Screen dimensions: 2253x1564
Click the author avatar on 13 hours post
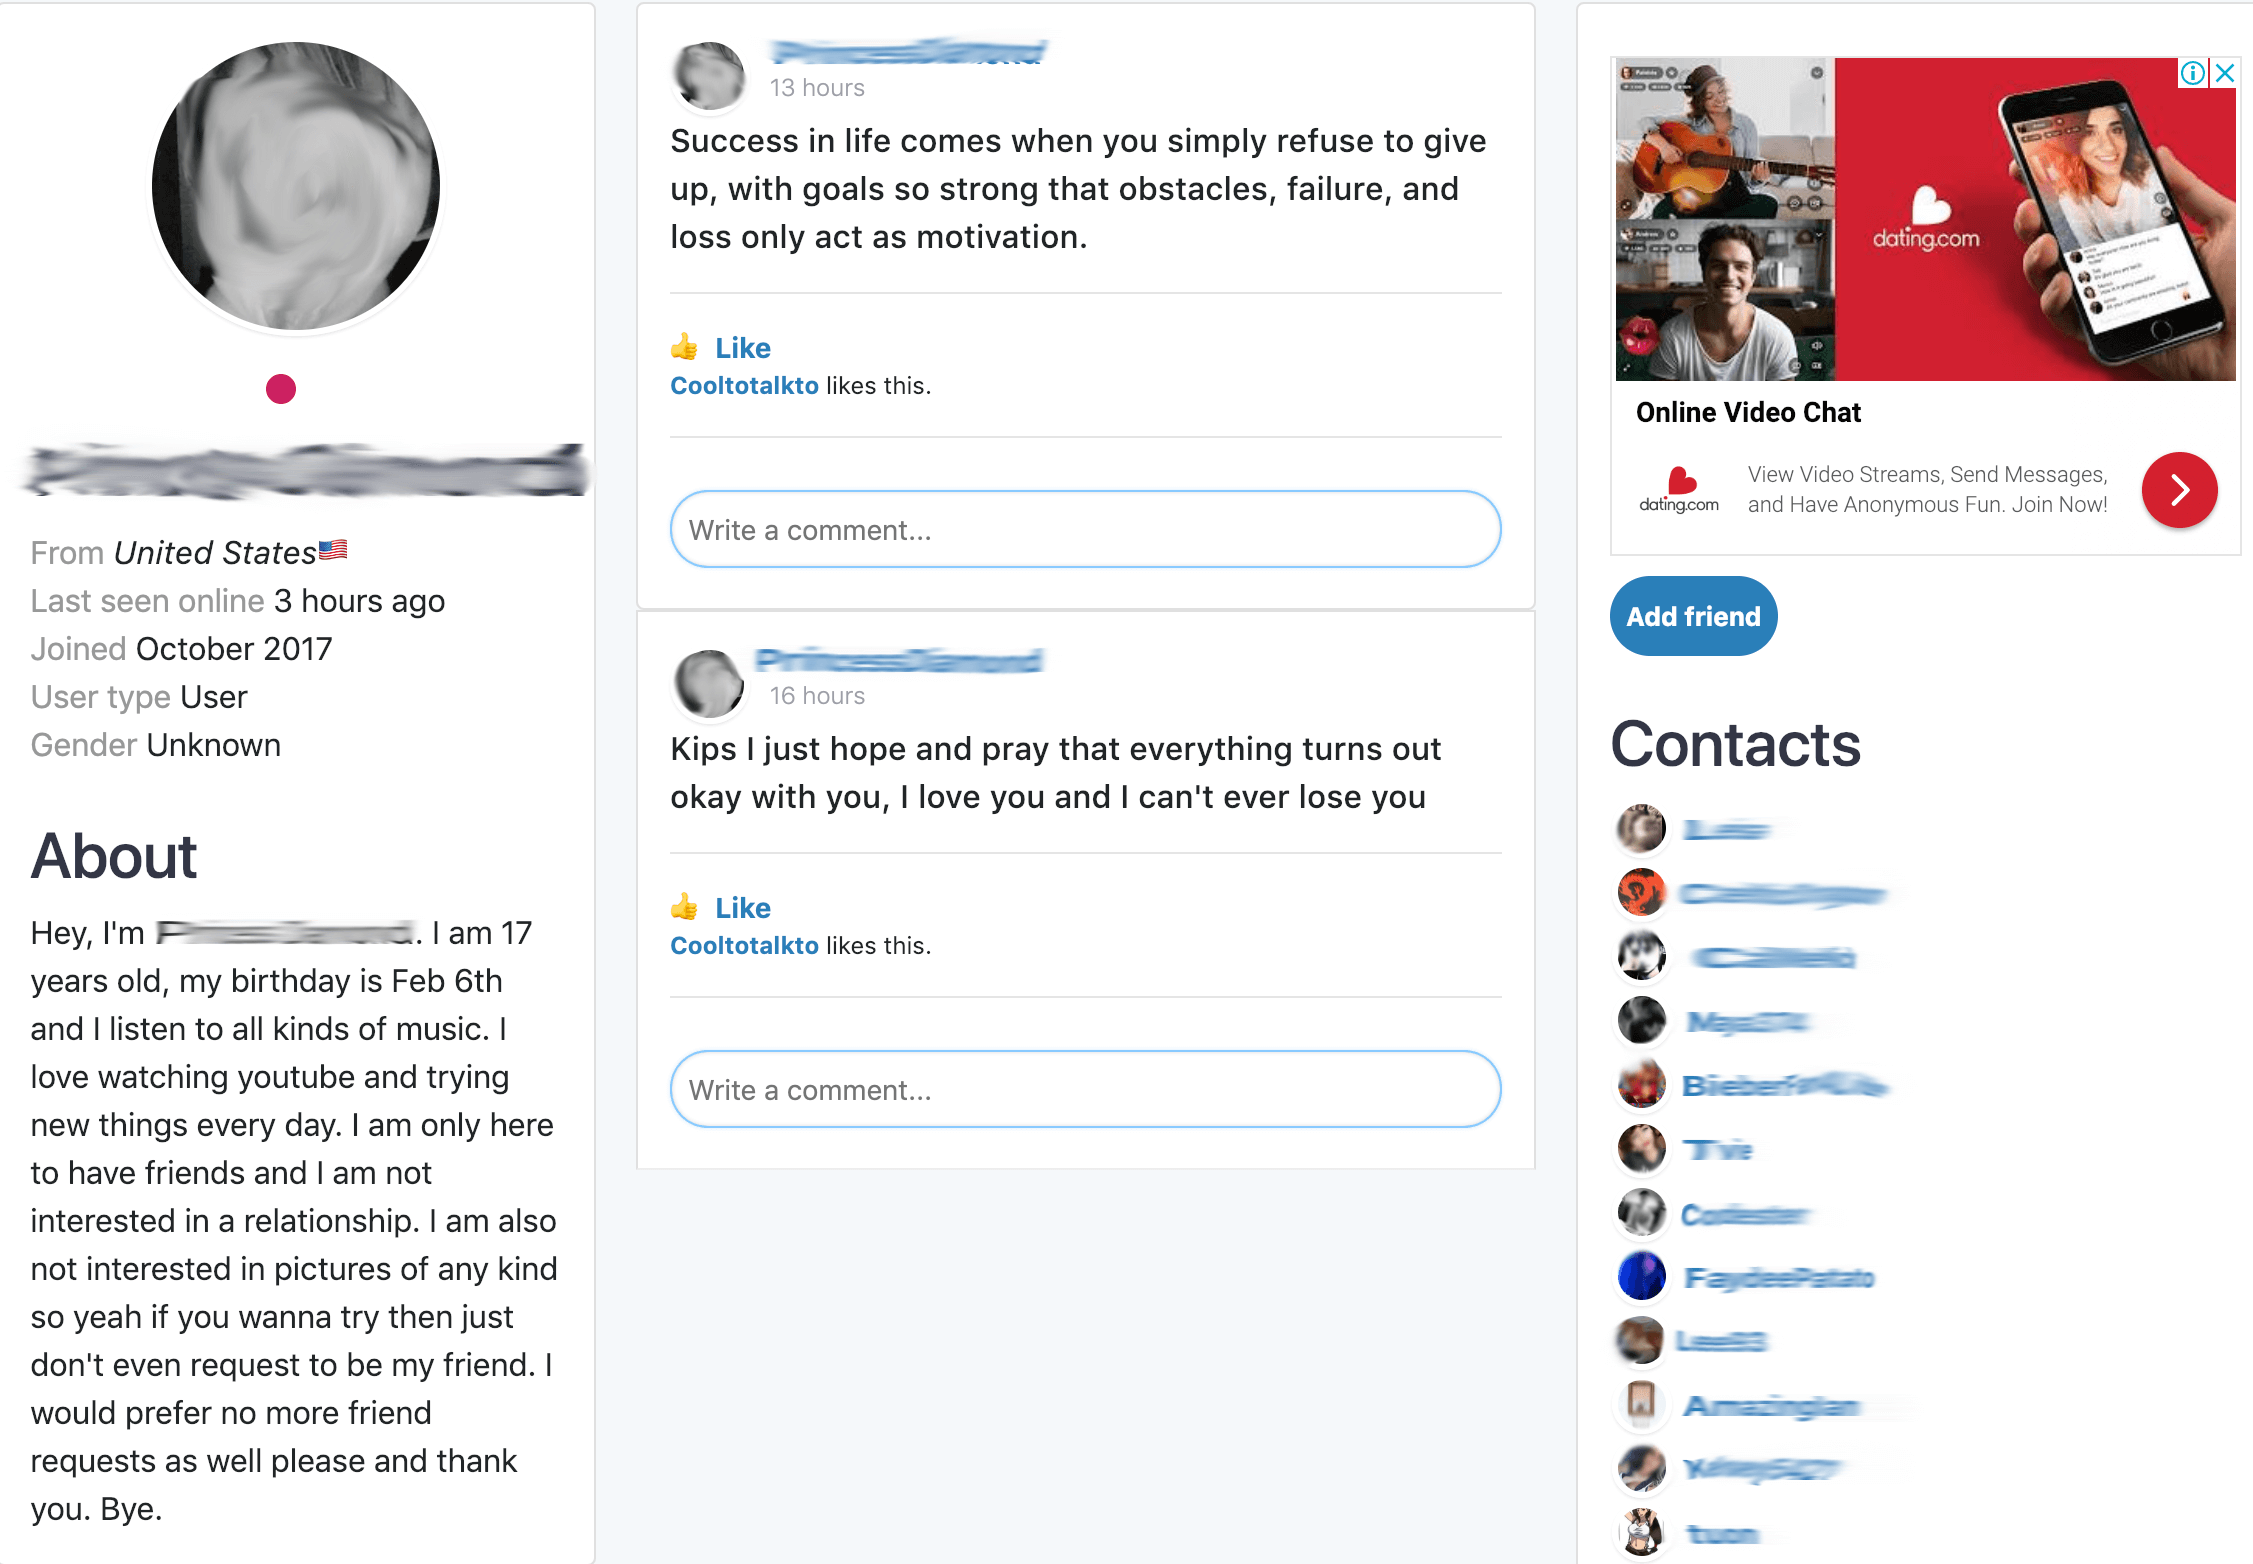coord(710,76)
